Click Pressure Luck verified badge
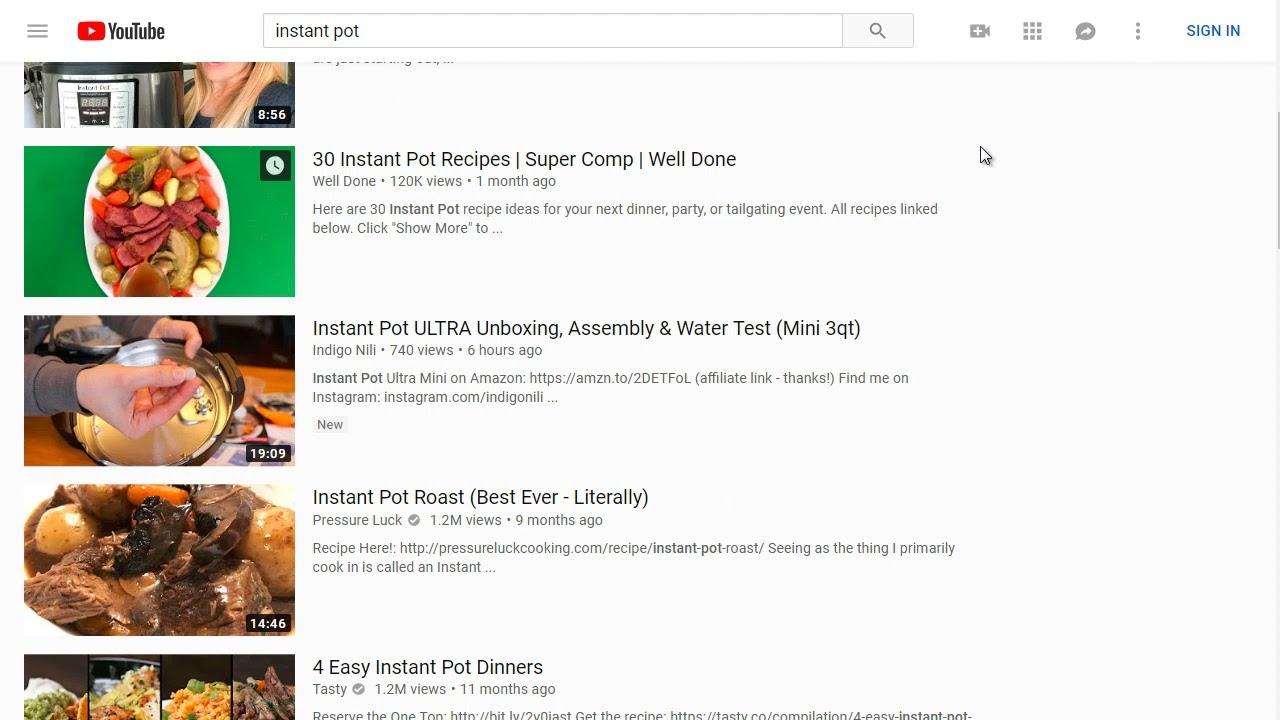Image resolution: width=1280 pixels, height=720 pixels. pyautogui.click(x=414, y=520)
